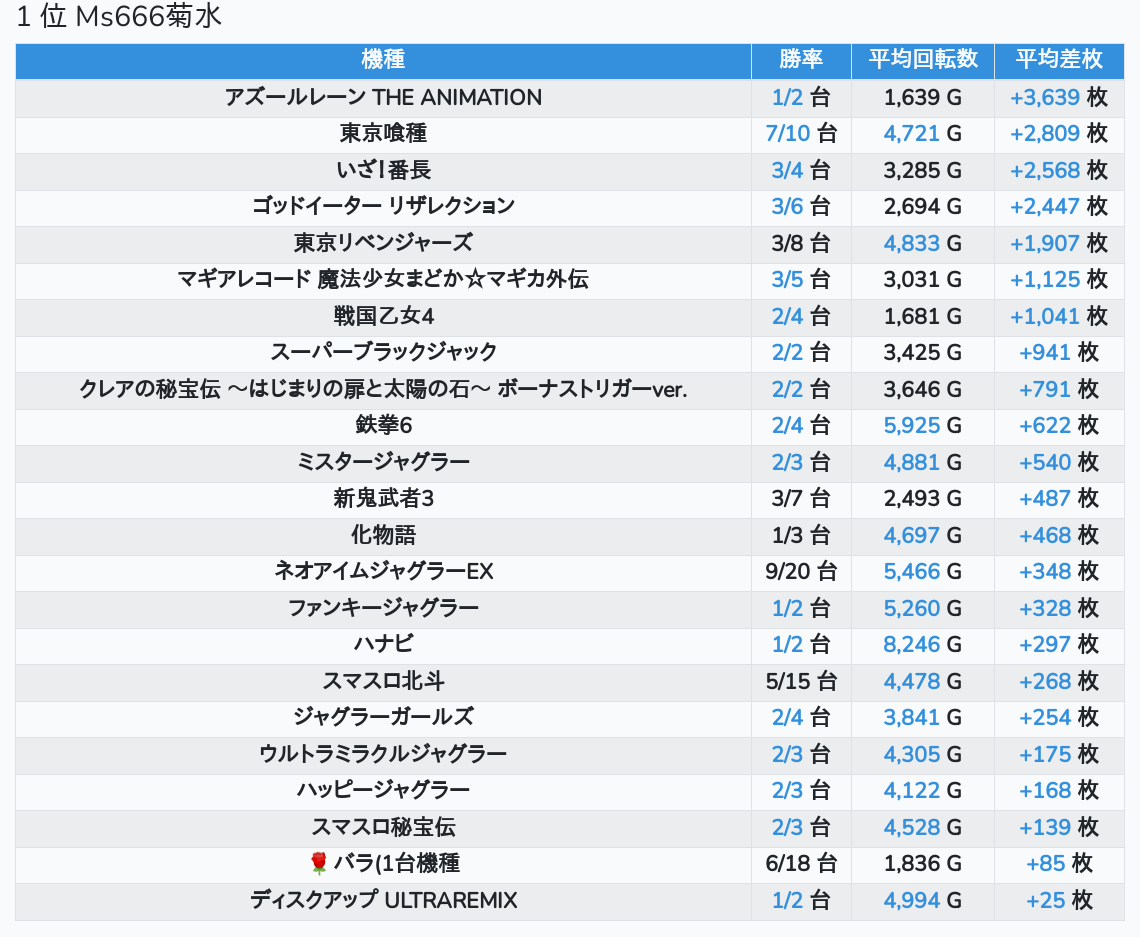Click the +941 link for スーパーブラックジャック
Image resolution: width=1140 pixels, height=937 pixels.
(1045, 352)
